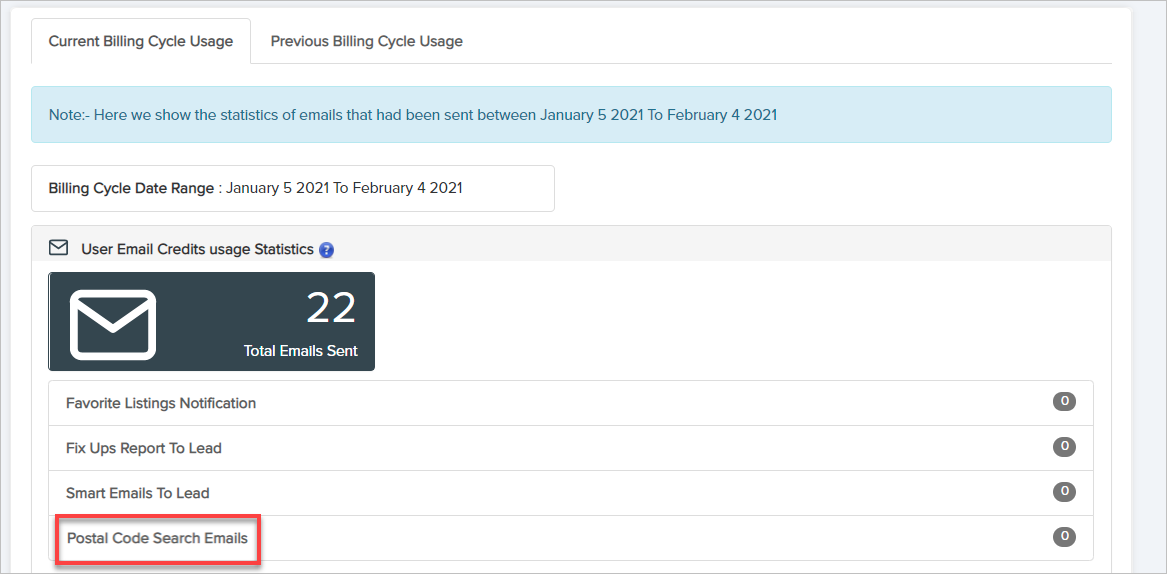Click the Postal Code Search Emails label
Viewport: 1167px width, 574px height.
157,538
